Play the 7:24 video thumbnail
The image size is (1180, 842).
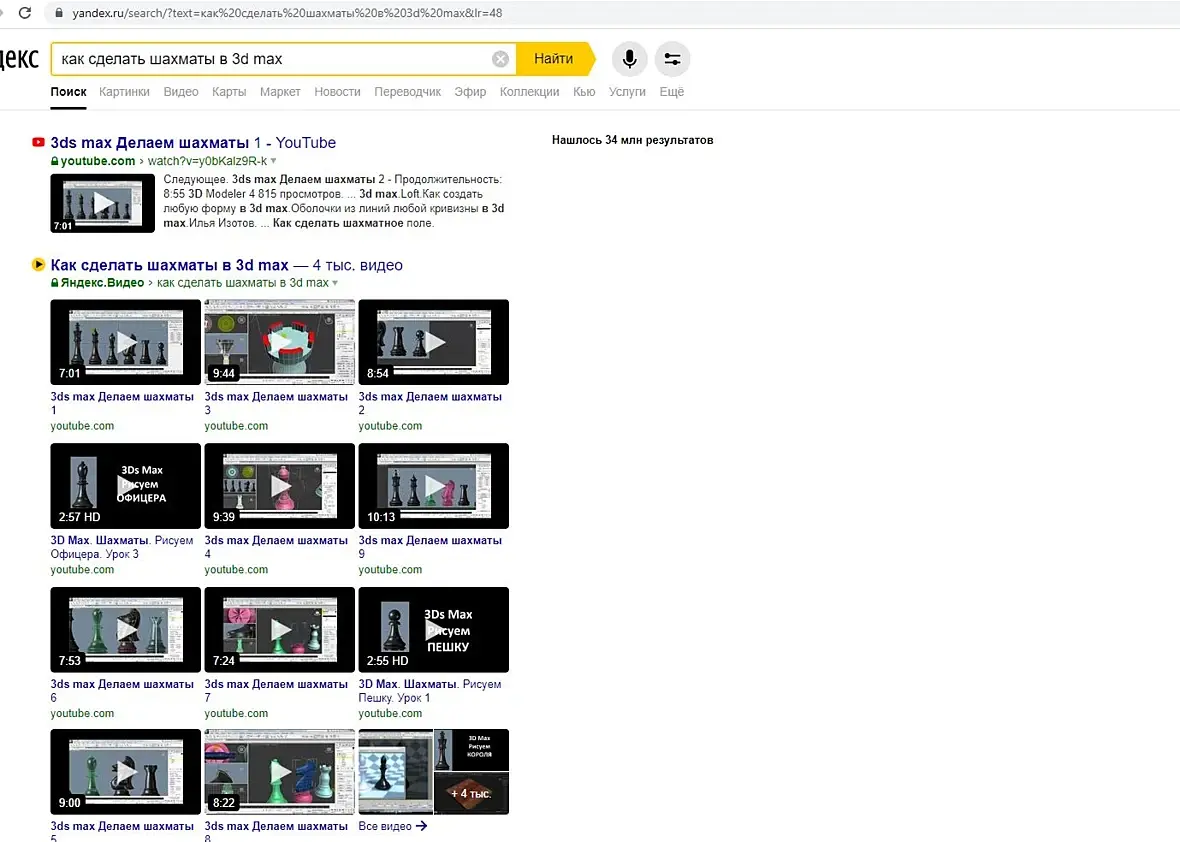tap(279, 630)
